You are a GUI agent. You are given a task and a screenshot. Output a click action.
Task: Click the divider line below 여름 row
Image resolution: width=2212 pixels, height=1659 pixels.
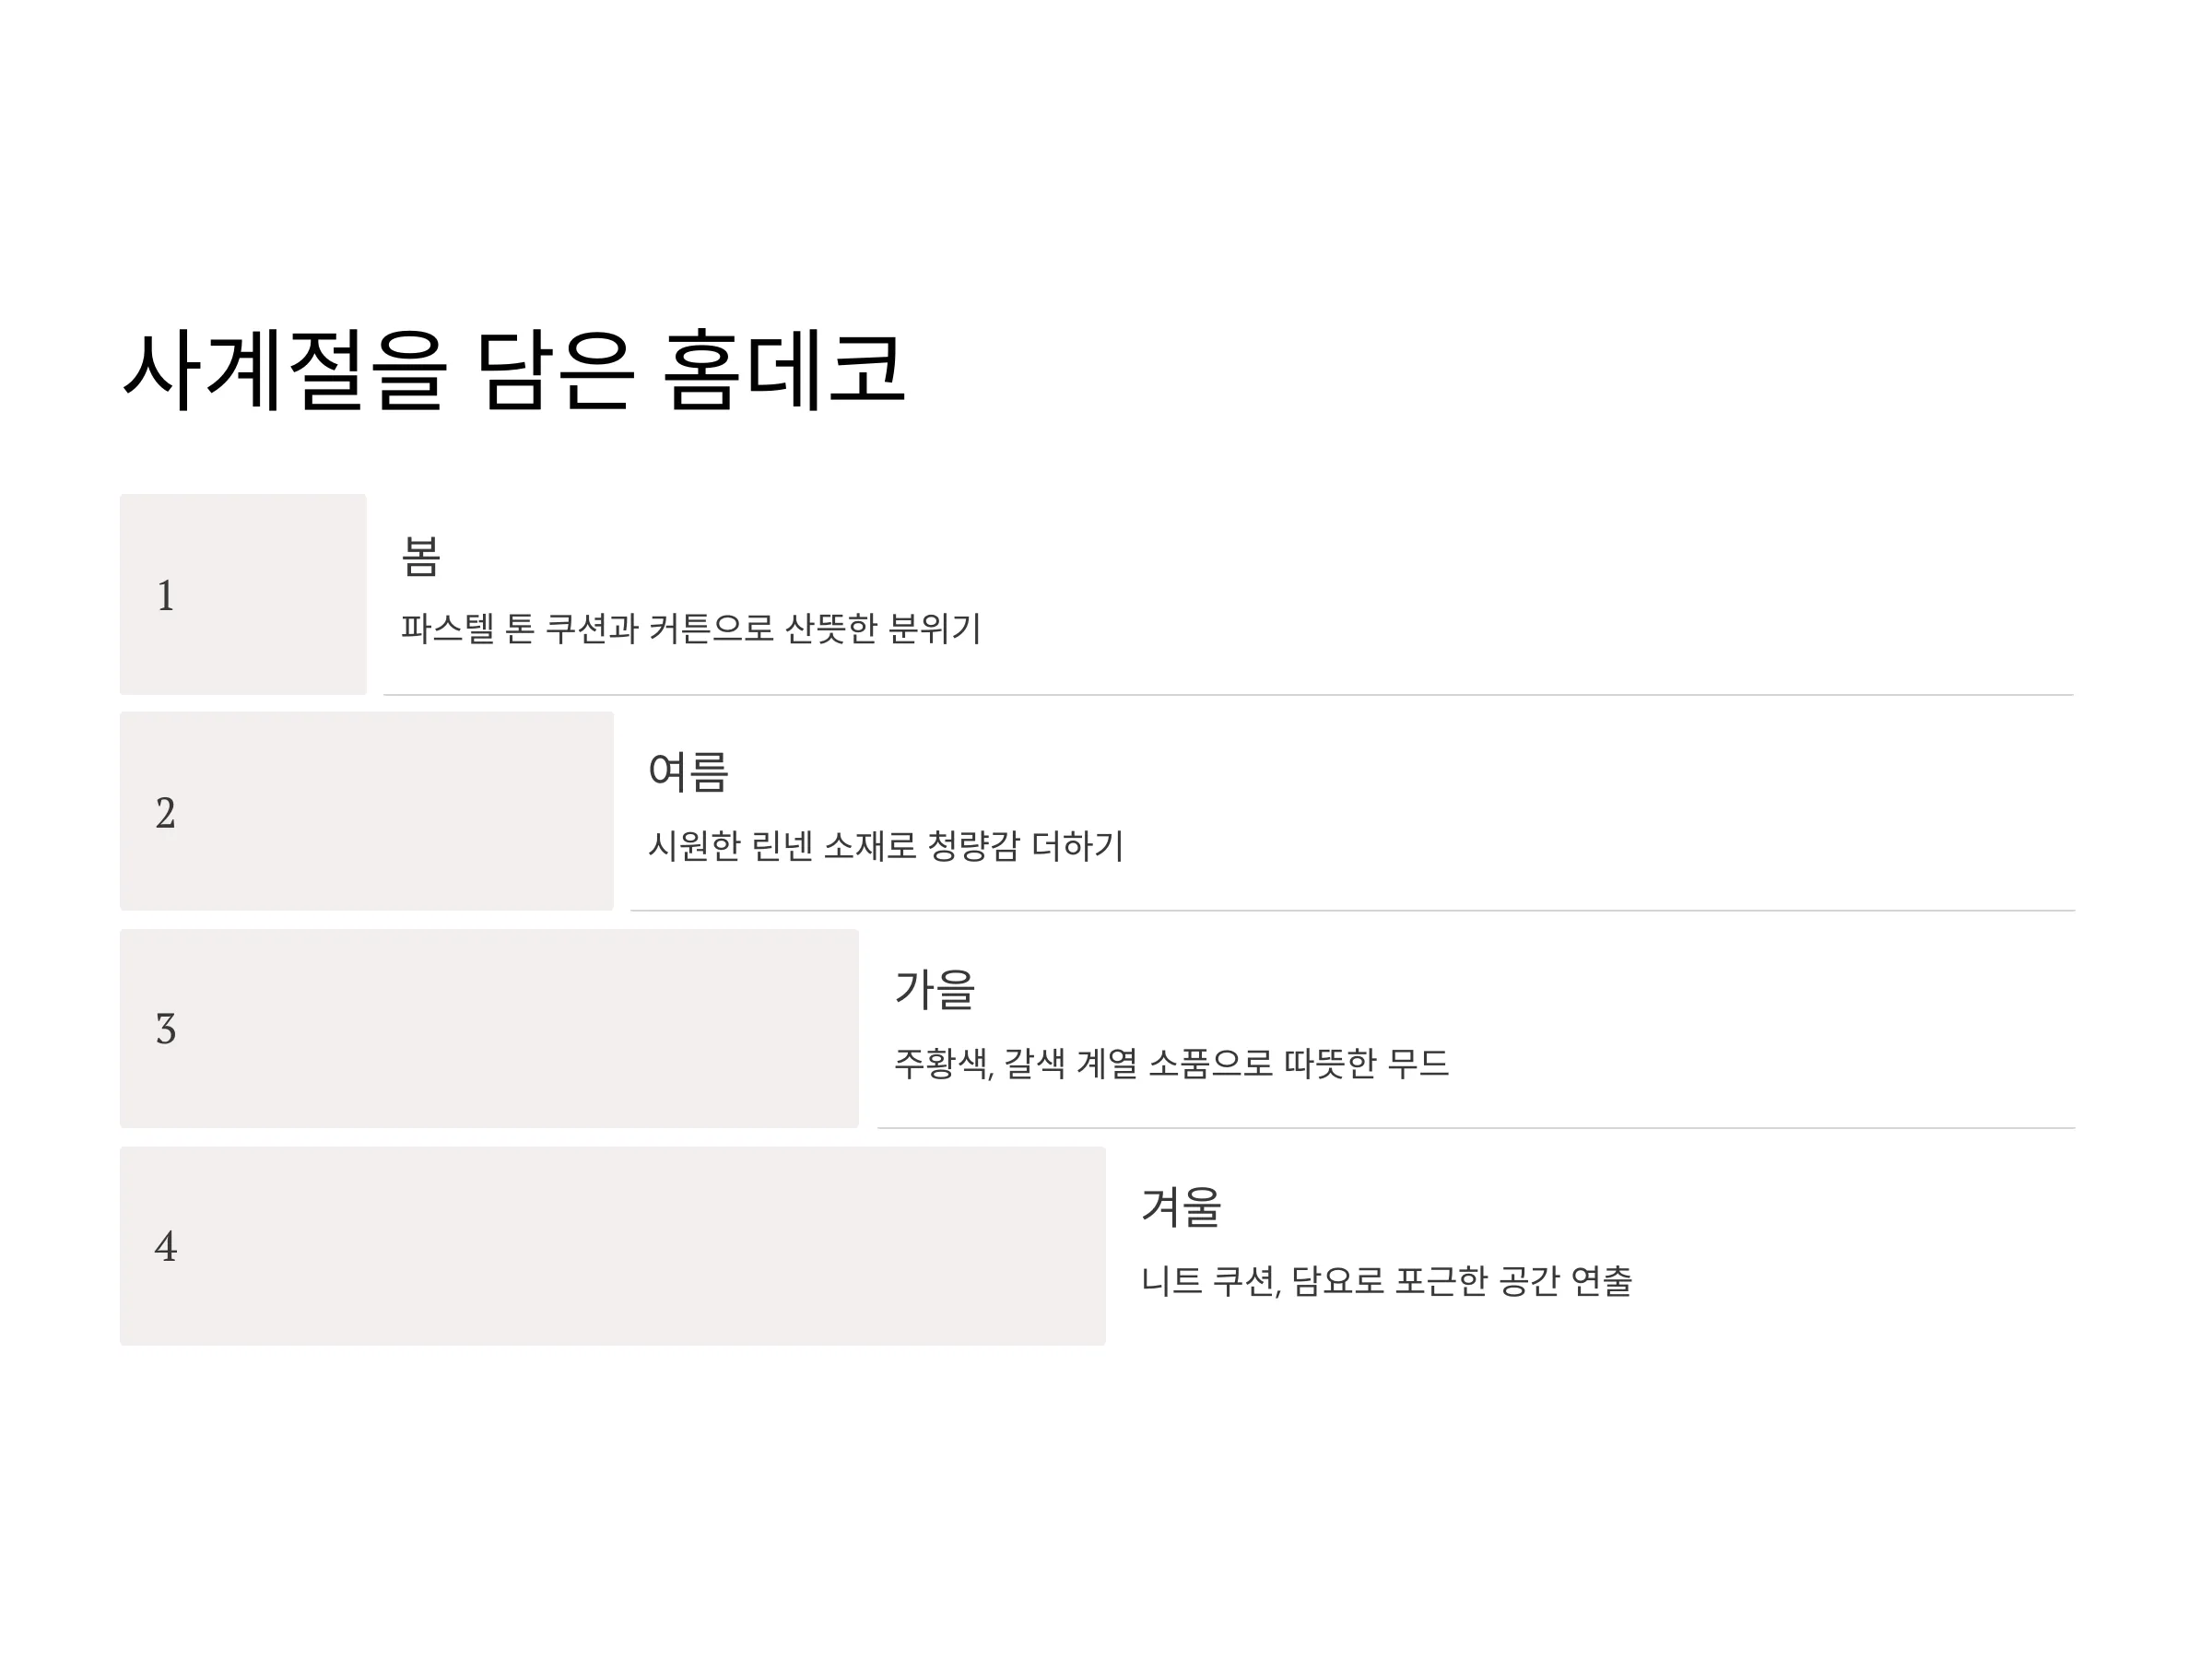(1353, 910)
